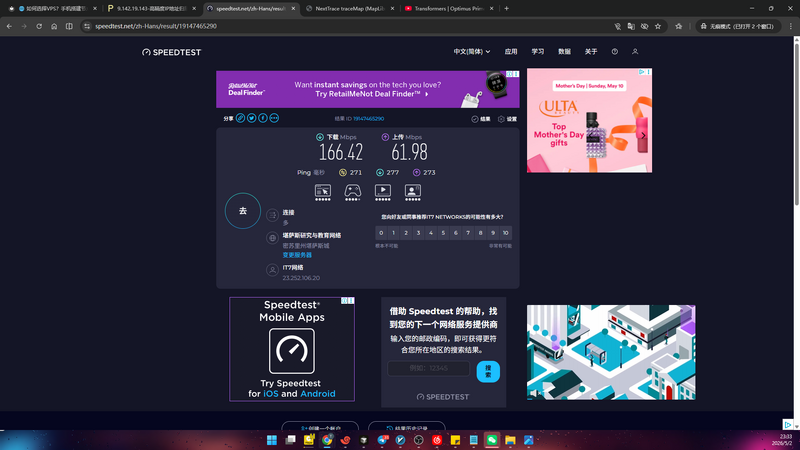
Task: Open 设置 settings button
Action: [x=507, y=119]
